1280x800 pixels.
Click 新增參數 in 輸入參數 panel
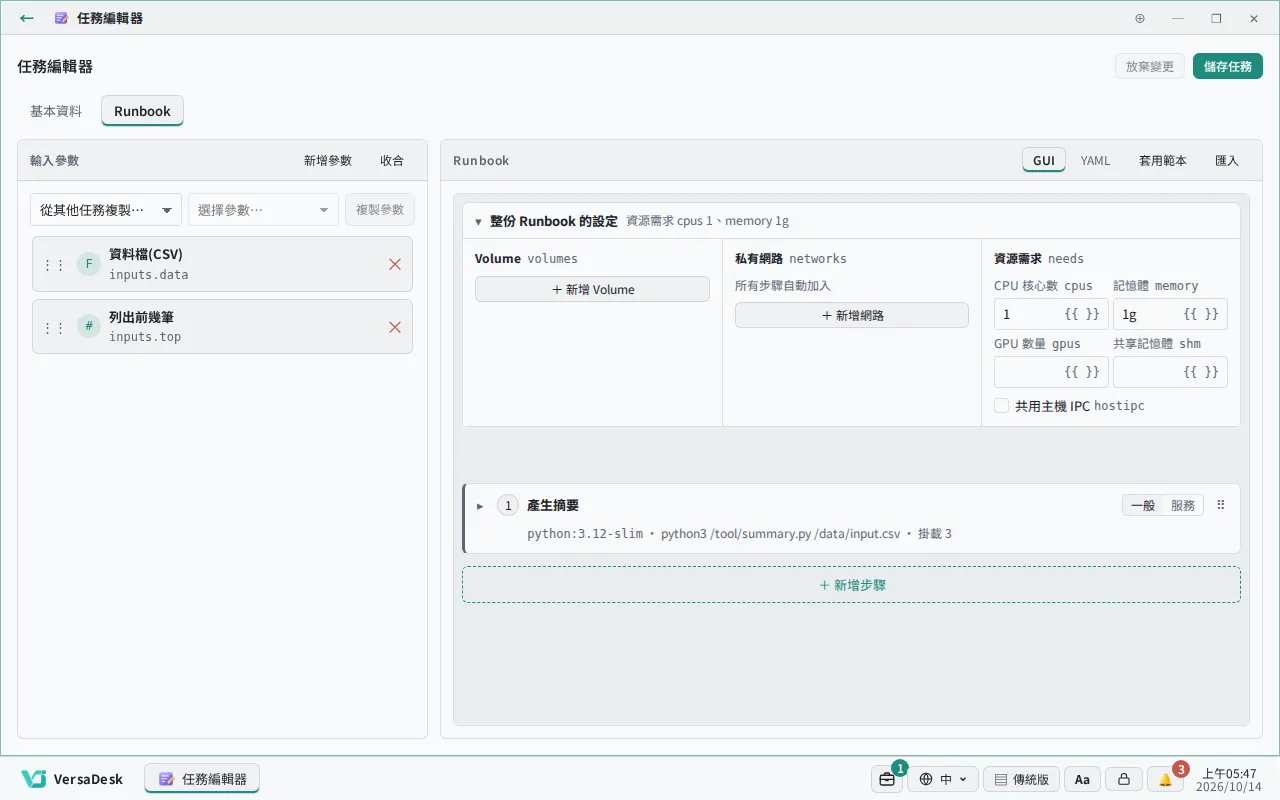coord(328,160)
